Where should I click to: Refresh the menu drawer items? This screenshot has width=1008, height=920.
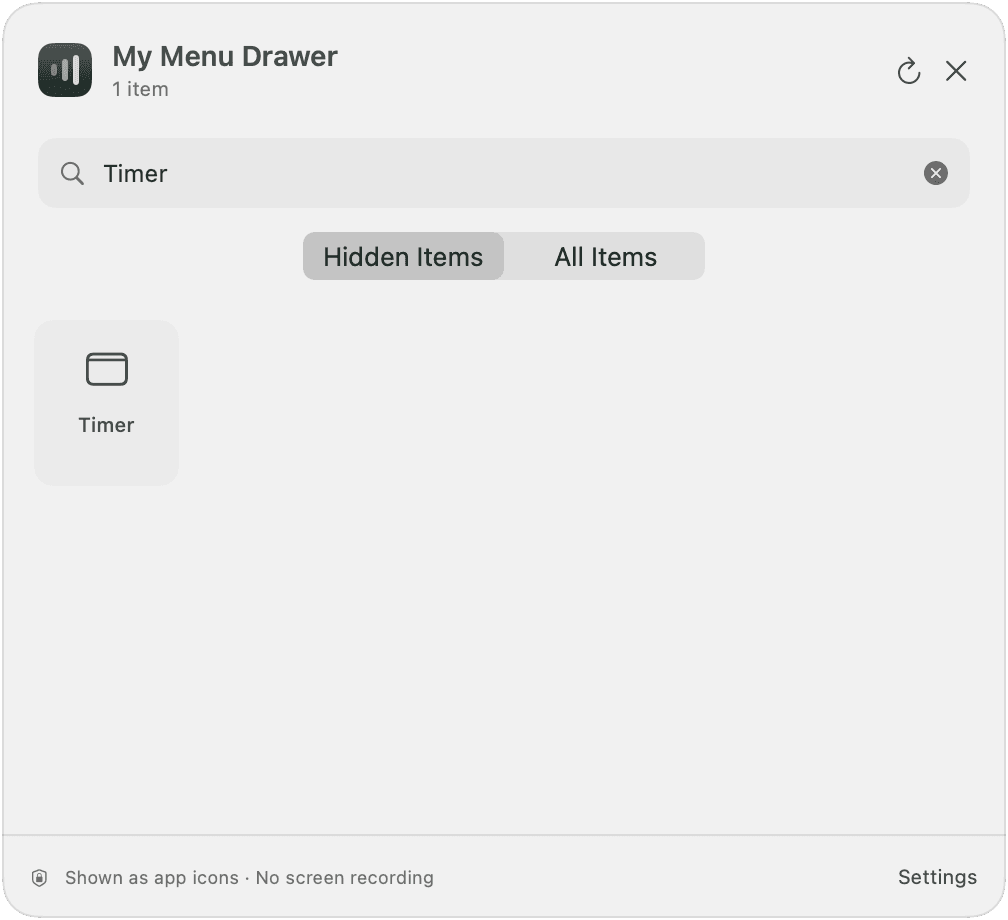pyautogui.click(x=909, y=71)
